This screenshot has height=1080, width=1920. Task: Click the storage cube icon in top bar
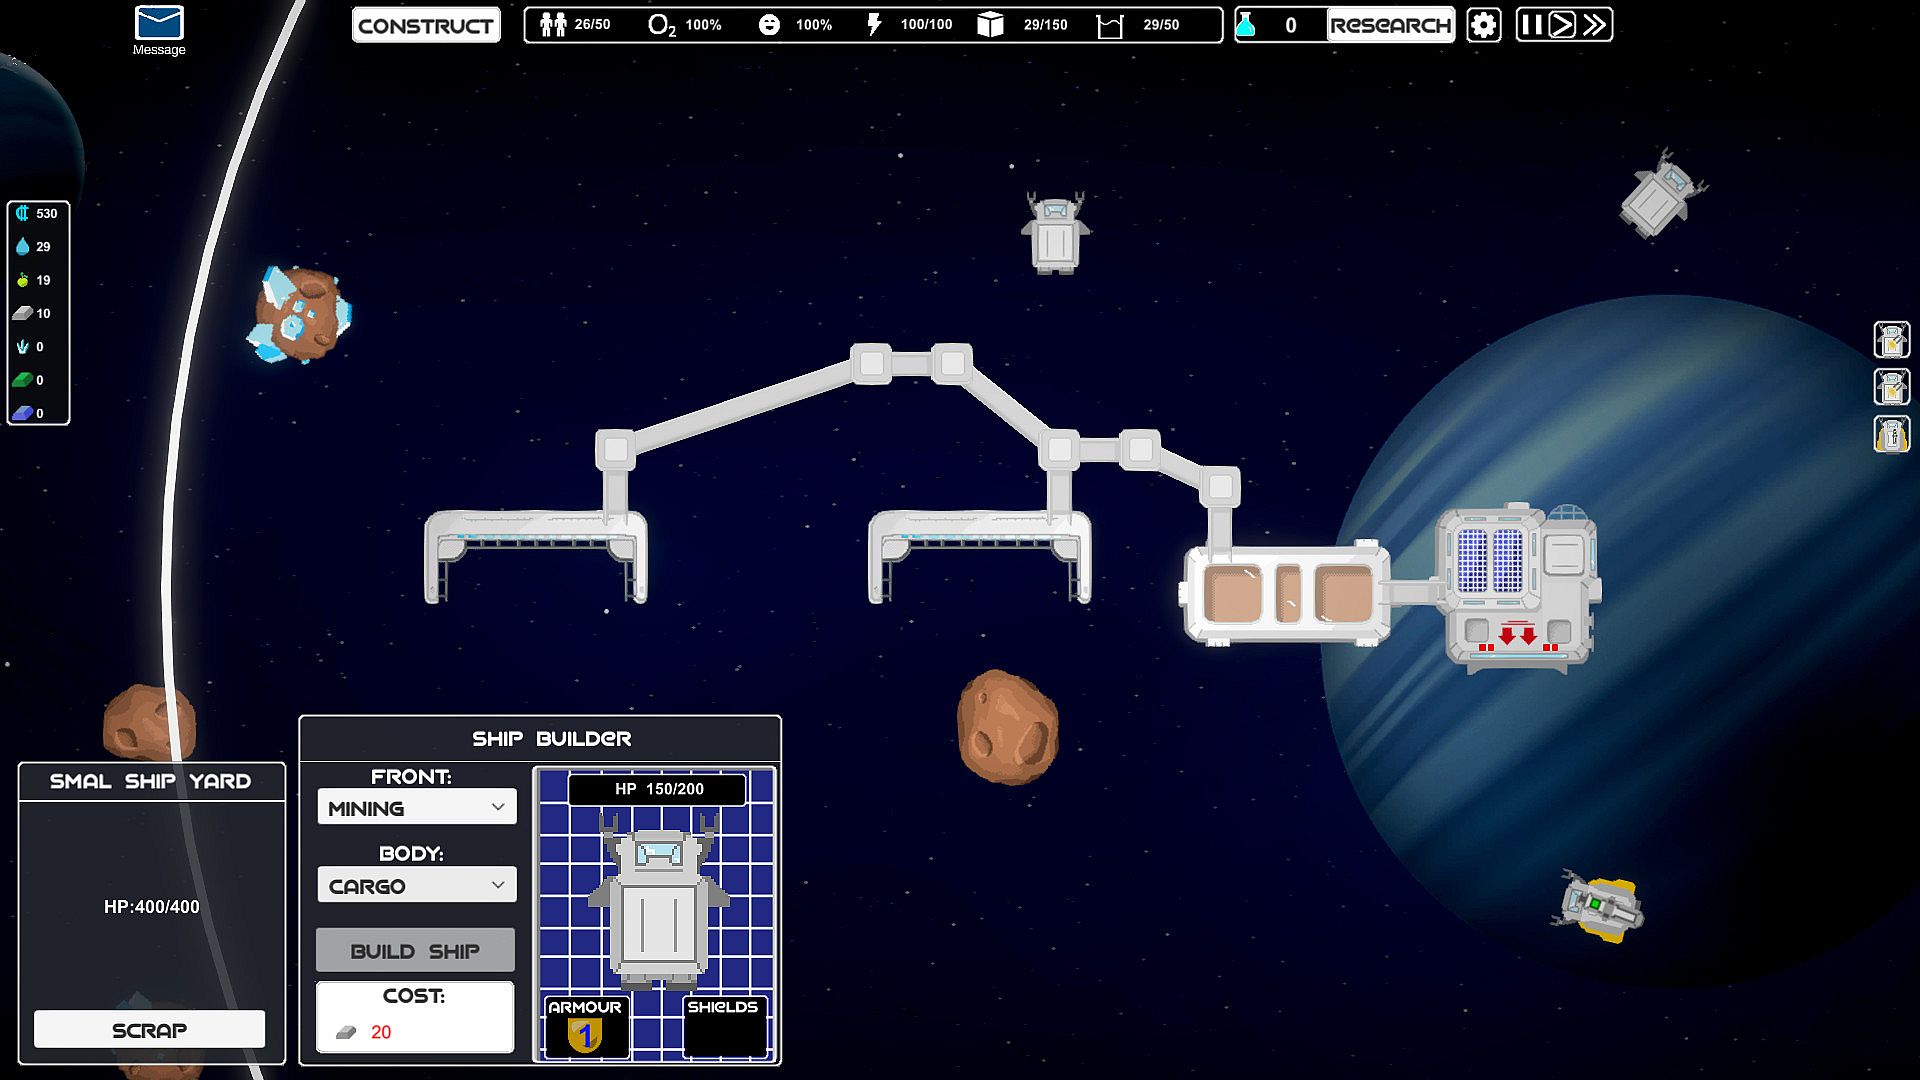(990, 25)
